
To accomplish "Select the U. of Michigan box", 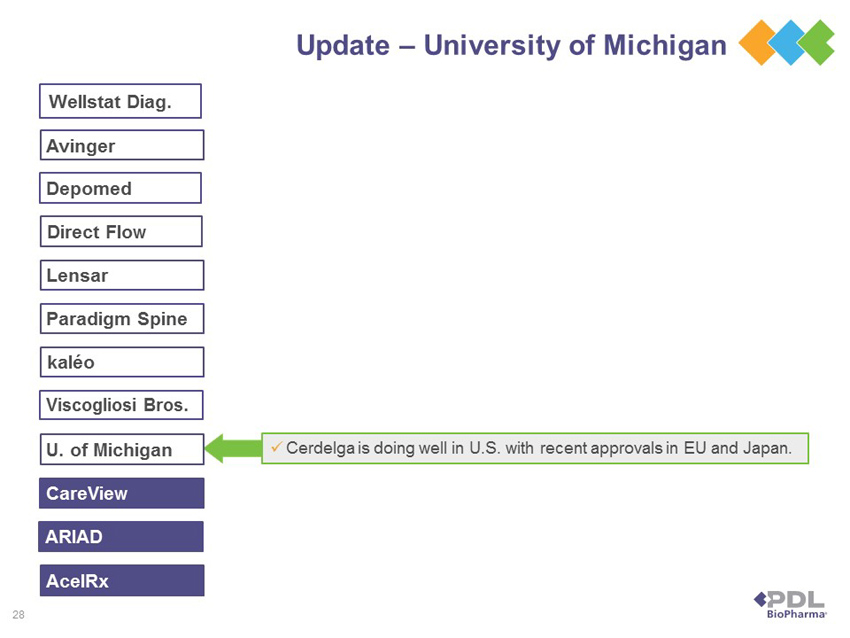I will click(122, 449).
